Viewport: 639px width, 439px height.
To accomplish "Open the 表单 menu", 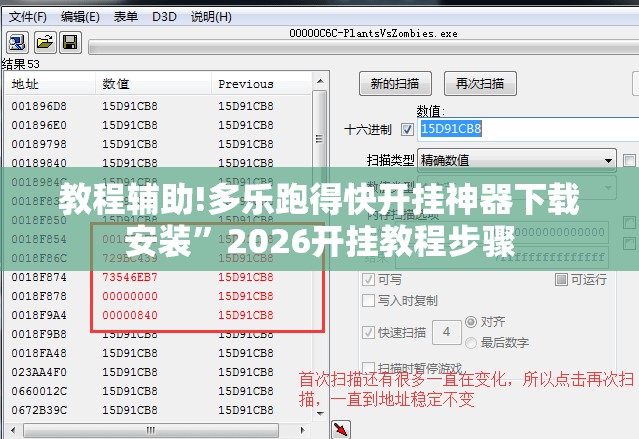I will pos(126,17).
